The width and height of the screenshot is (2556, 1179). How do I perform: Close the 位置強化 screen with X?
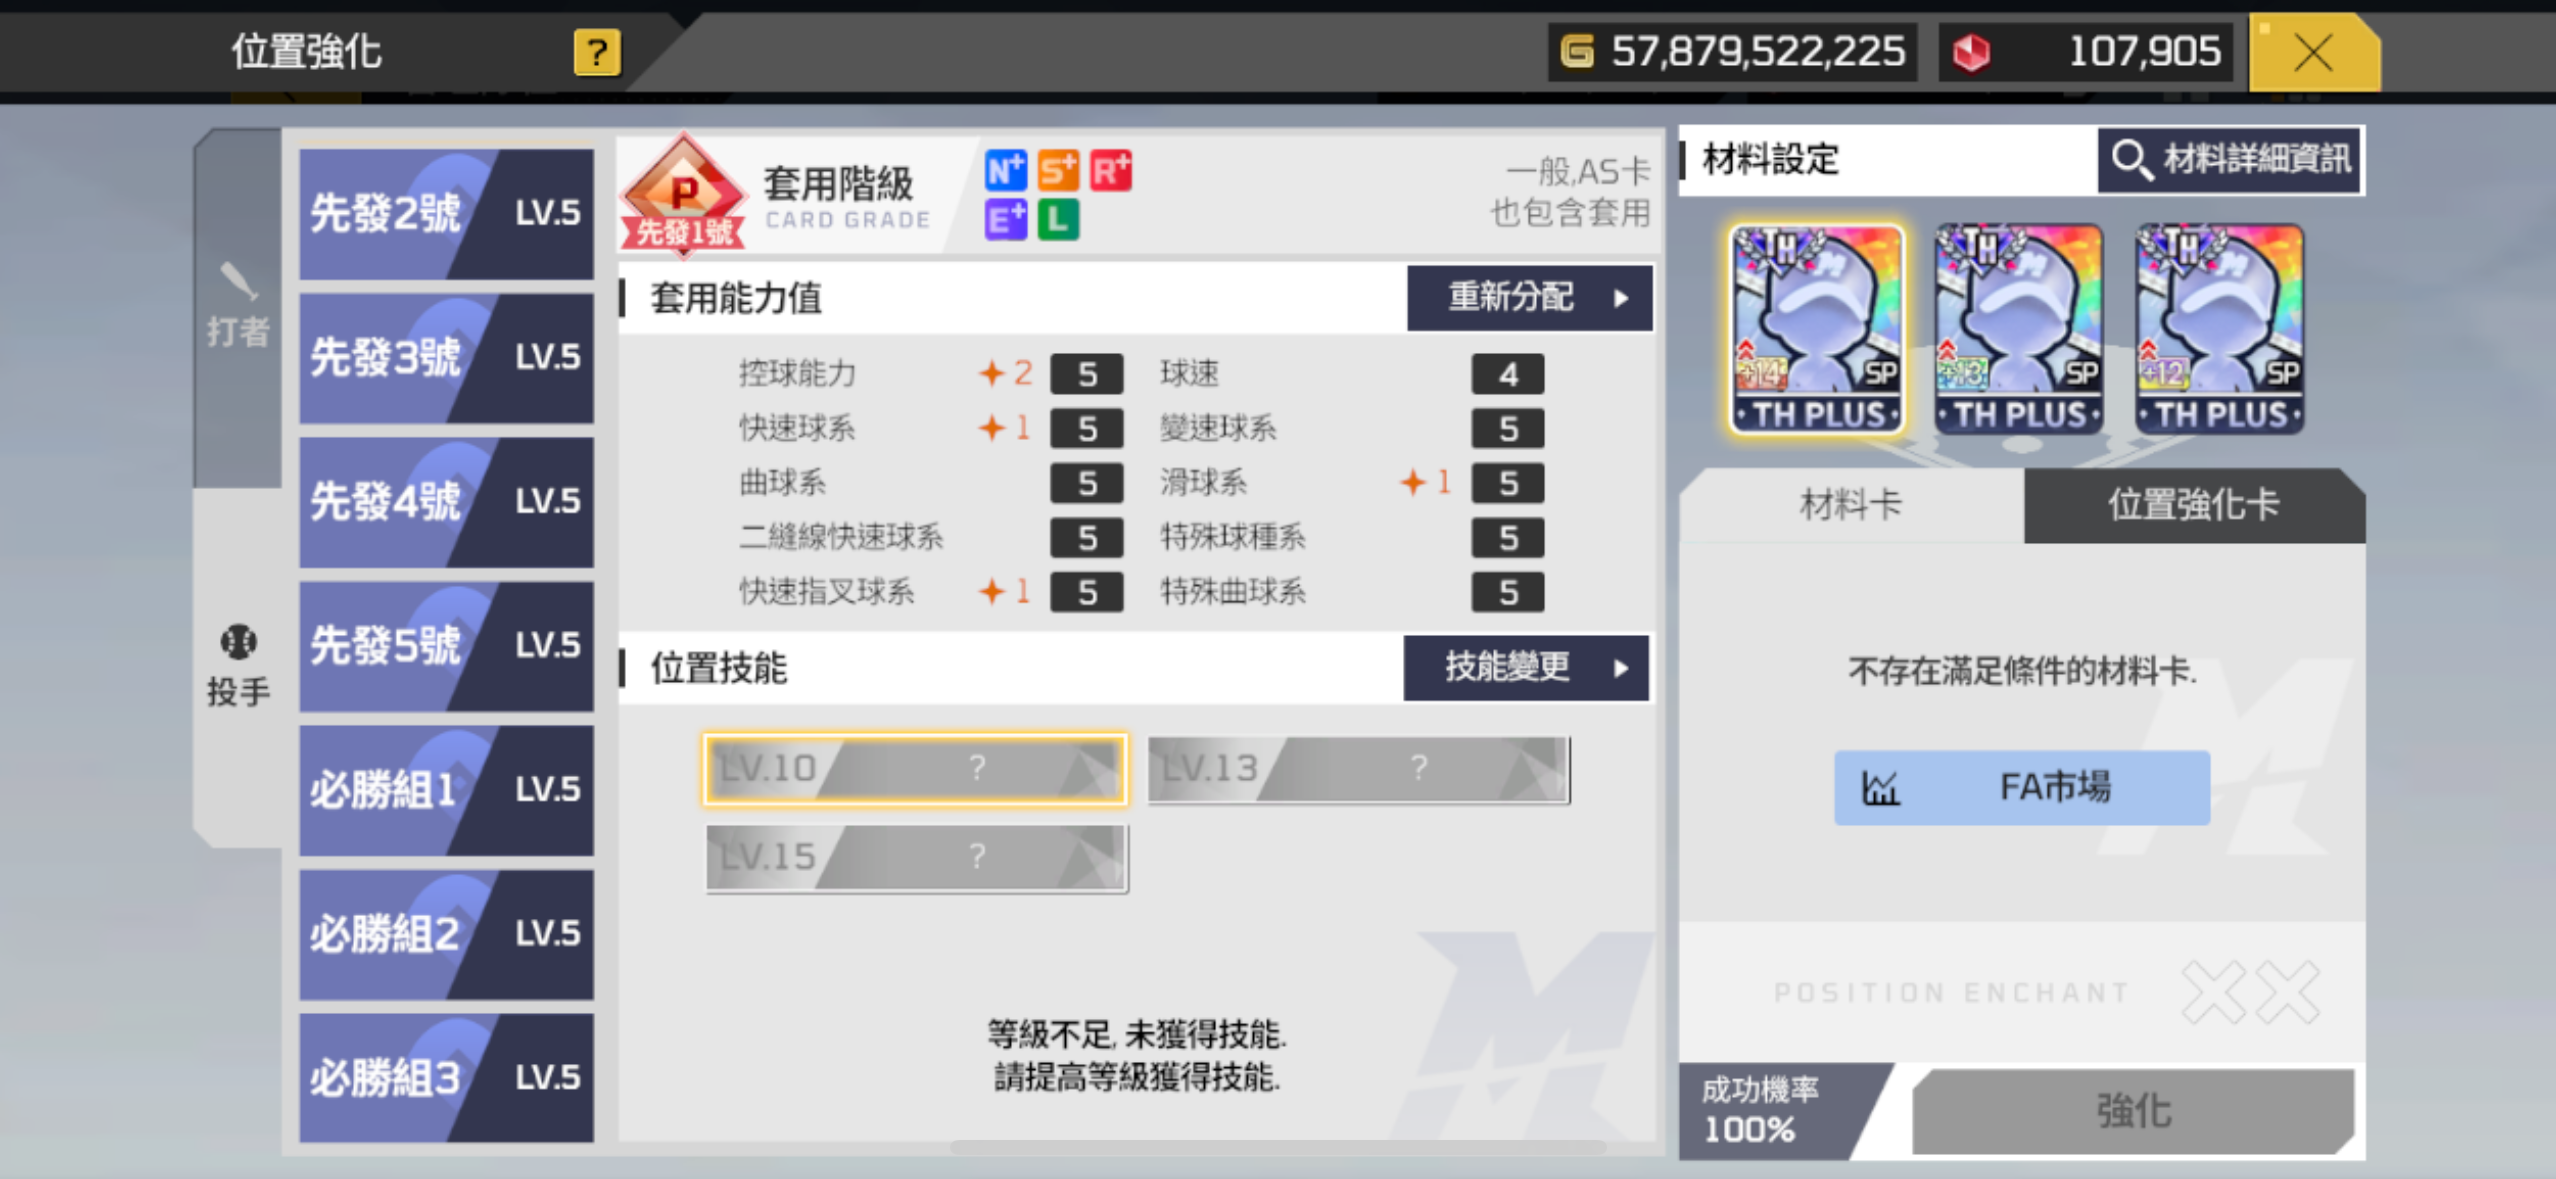click(2314, 52)
